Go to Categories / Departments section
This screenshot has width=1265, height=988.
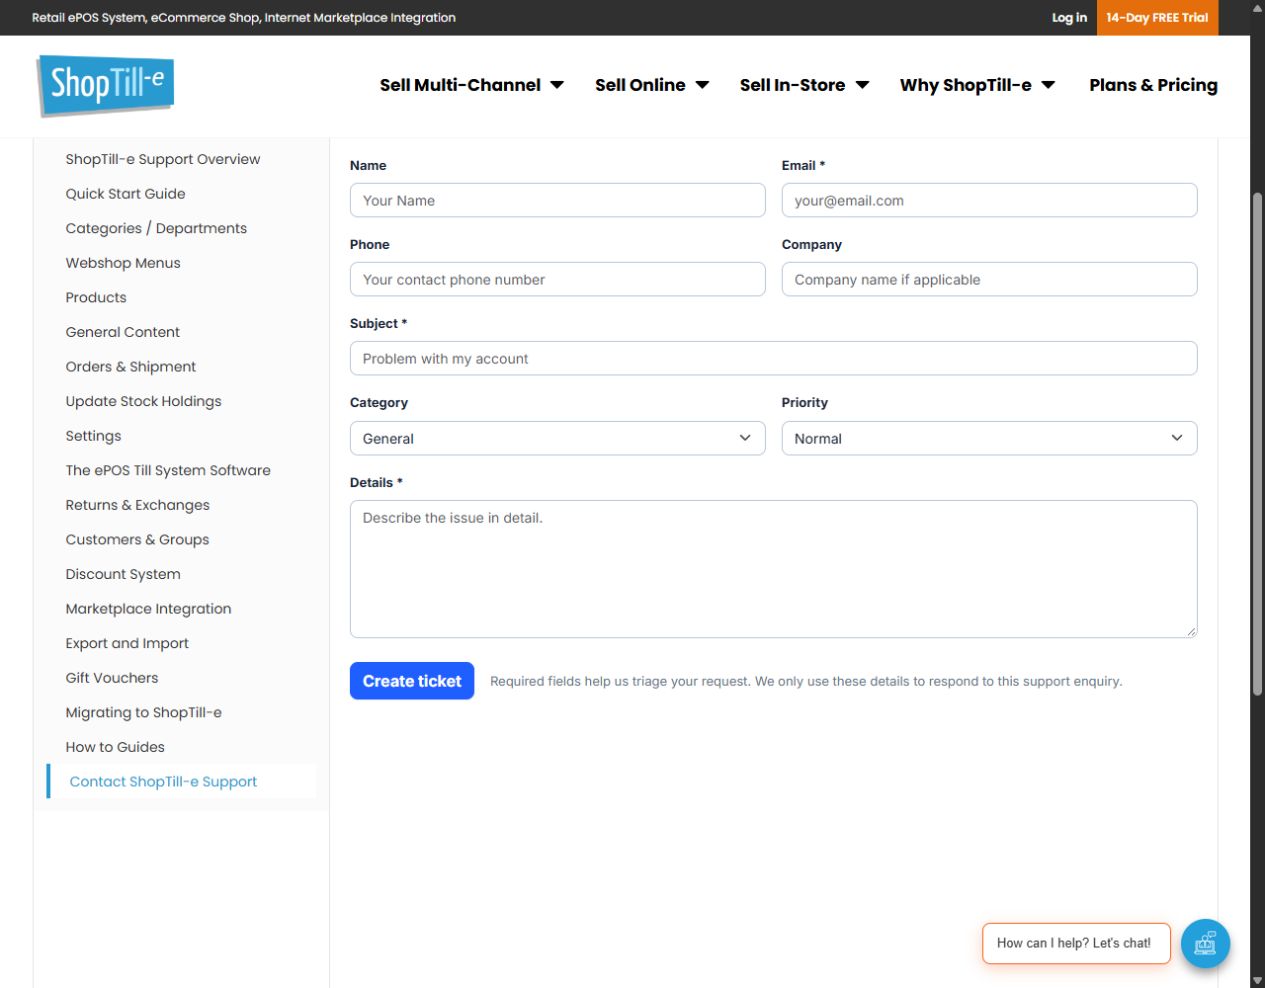pos(156,228)
